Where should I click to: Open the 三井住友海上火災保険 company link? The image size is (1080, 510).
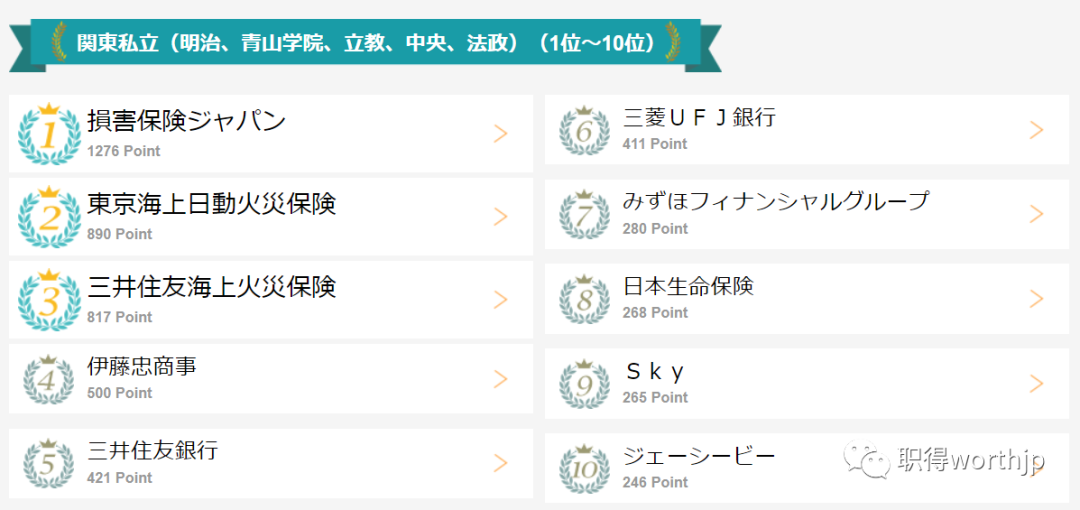click(x=211, y=287)
